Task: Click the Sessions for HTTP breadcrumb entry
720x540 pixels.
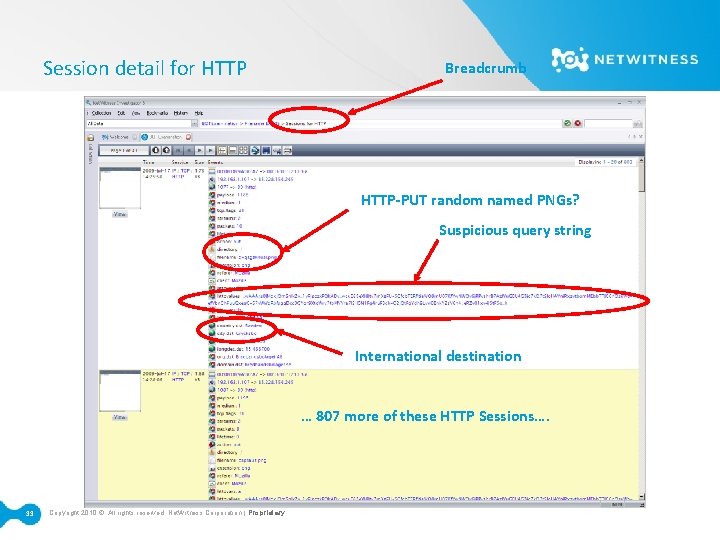Action: (x=306, y=124)
